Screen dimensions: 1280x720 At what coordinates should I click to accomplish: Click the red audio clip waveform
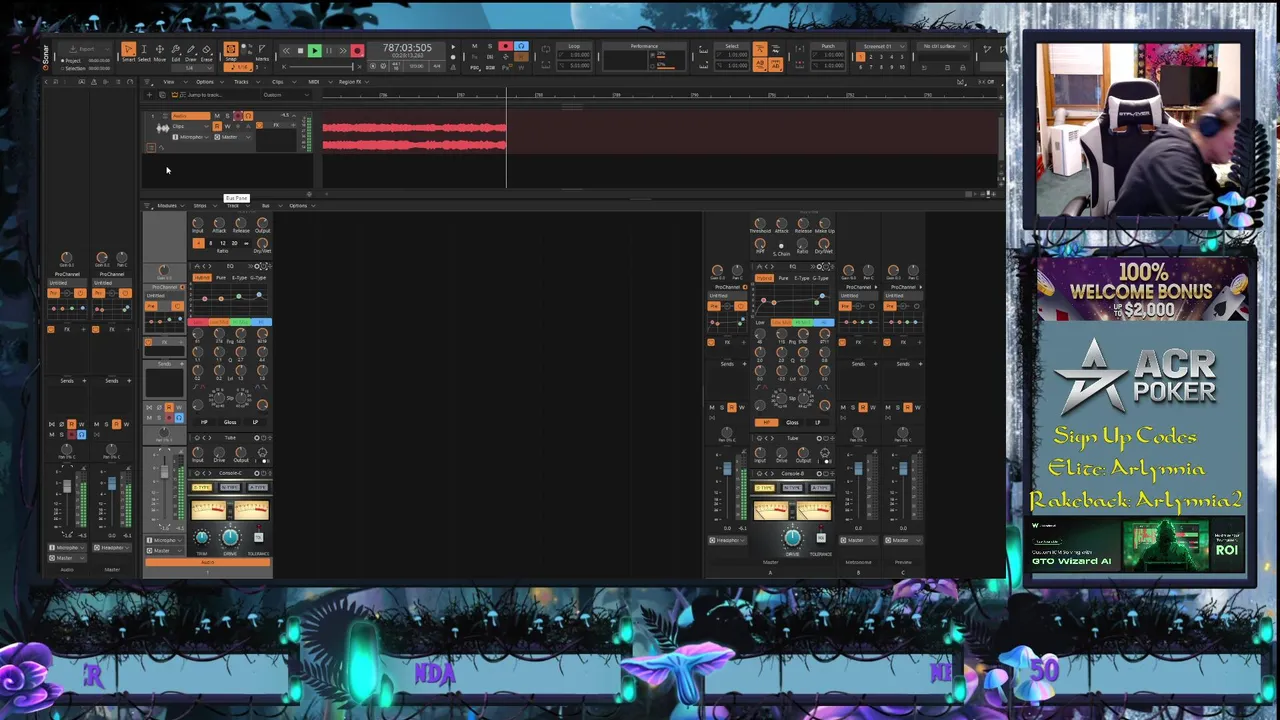(x=414, y=136)
